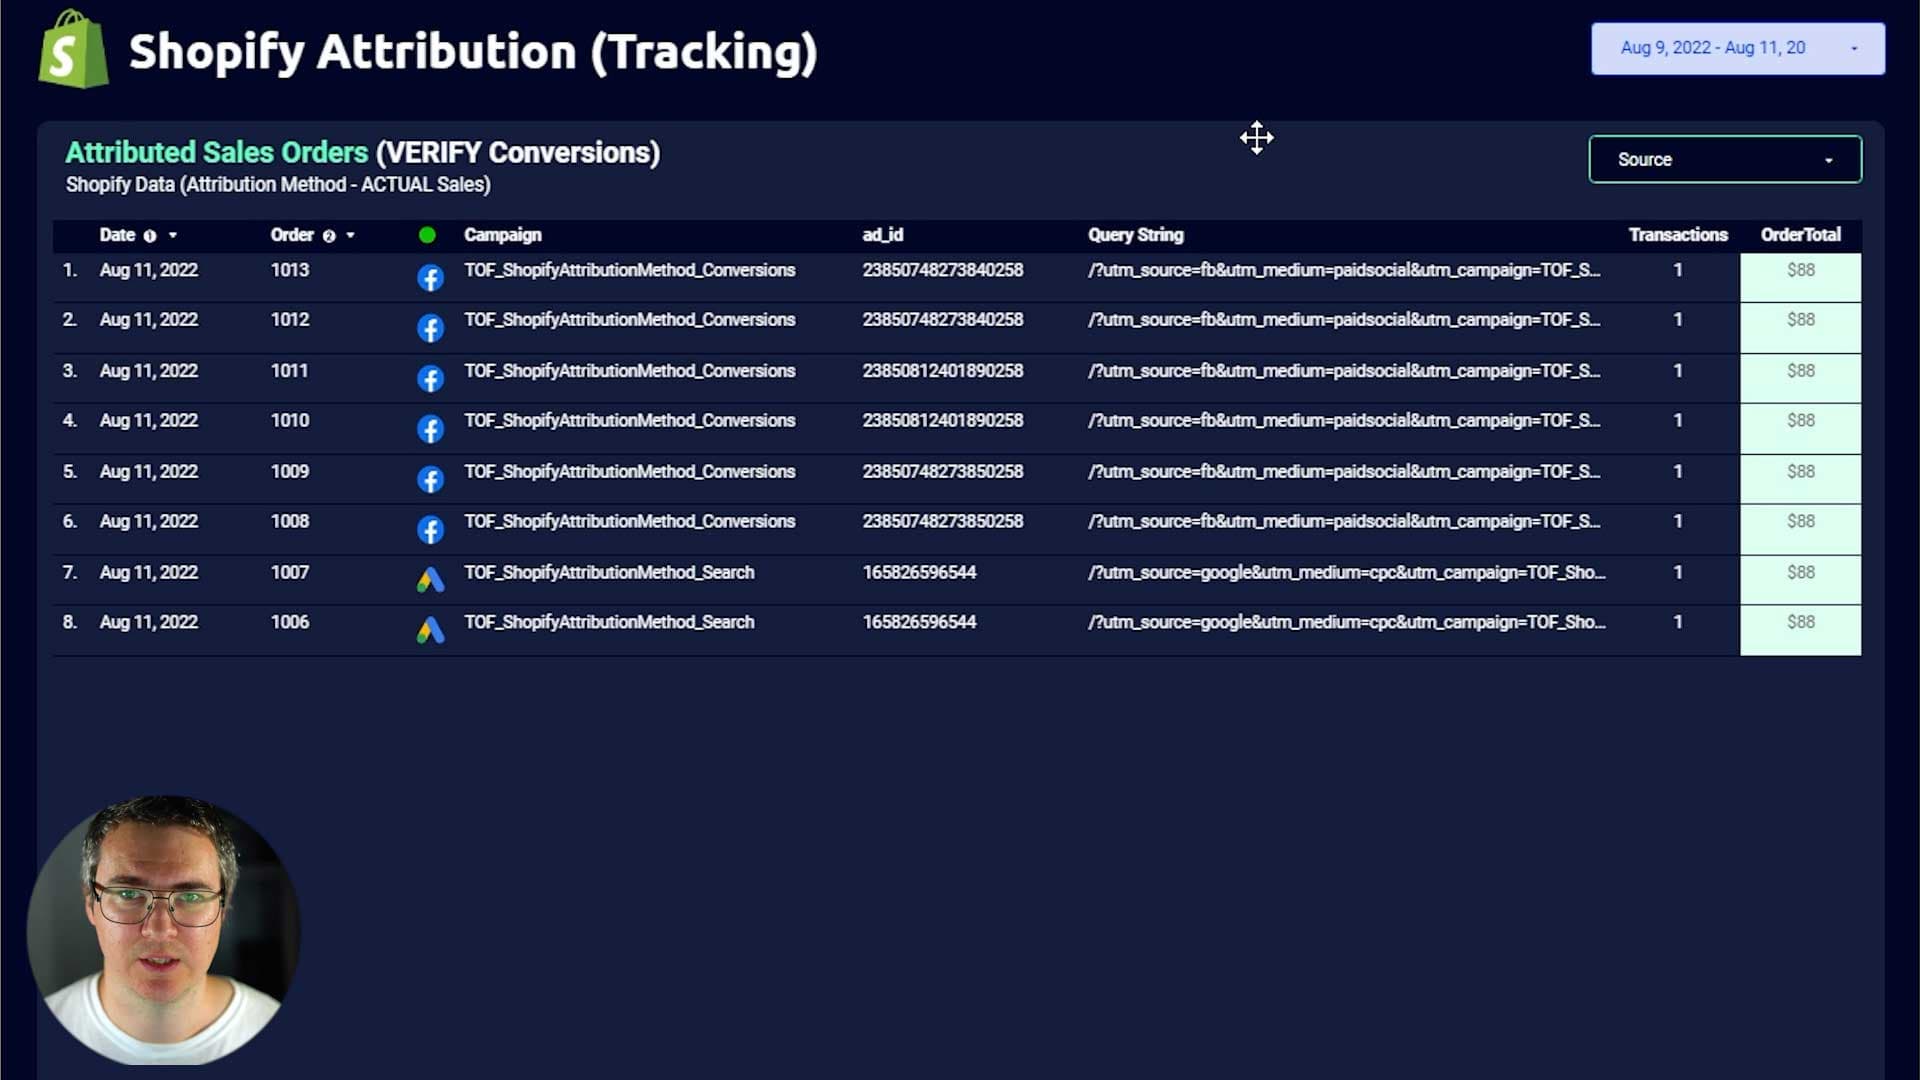Image resolution: width=1920 pixels, height=1080 pixels.
Task: Click Facebook icon for order 1013
Action: click(430, 278)
